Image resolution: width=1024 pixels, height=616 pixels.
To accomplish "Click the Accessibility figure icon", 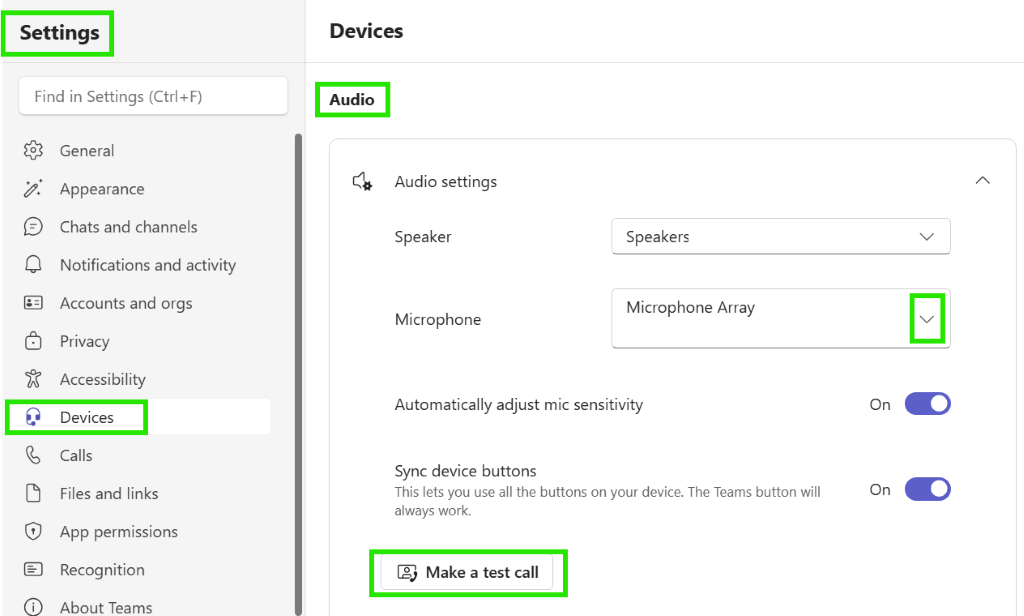I will point(33,379).
